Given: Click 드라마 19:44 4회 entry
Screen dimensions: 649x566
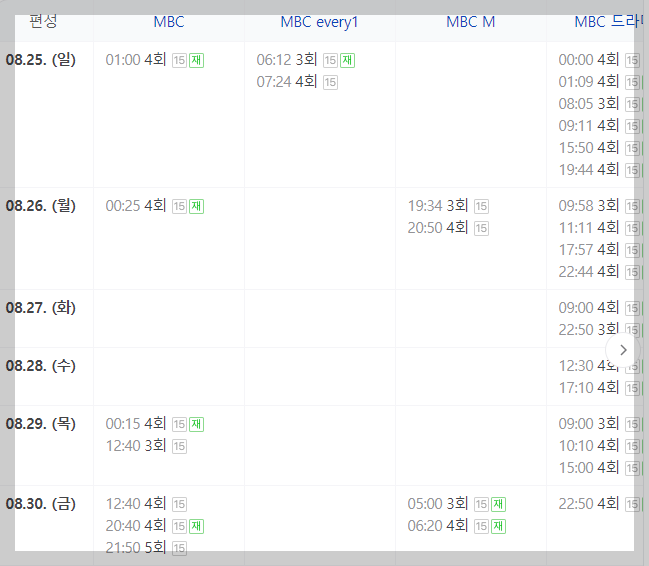Looking at the screenshot, I should pos(589,170).
